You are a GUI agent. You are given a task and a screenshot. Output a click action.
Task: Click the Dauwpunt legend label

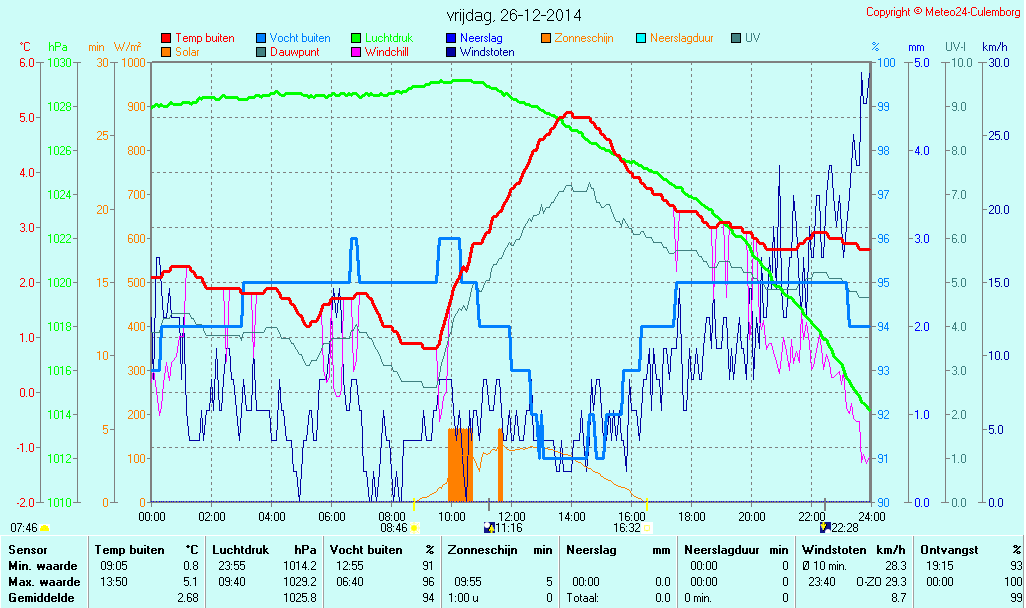pos(294,52)
